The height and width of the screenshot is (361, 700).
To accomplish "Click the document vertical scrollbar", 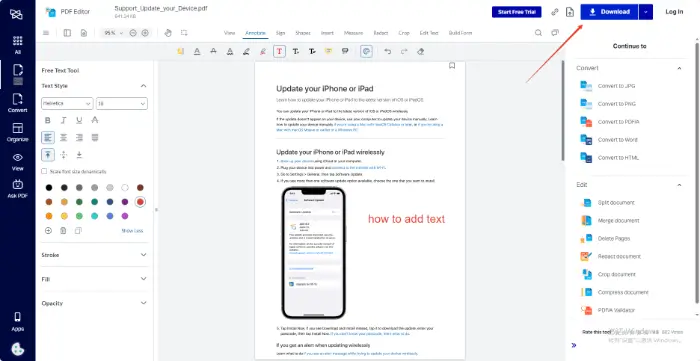I will point(563,110).
